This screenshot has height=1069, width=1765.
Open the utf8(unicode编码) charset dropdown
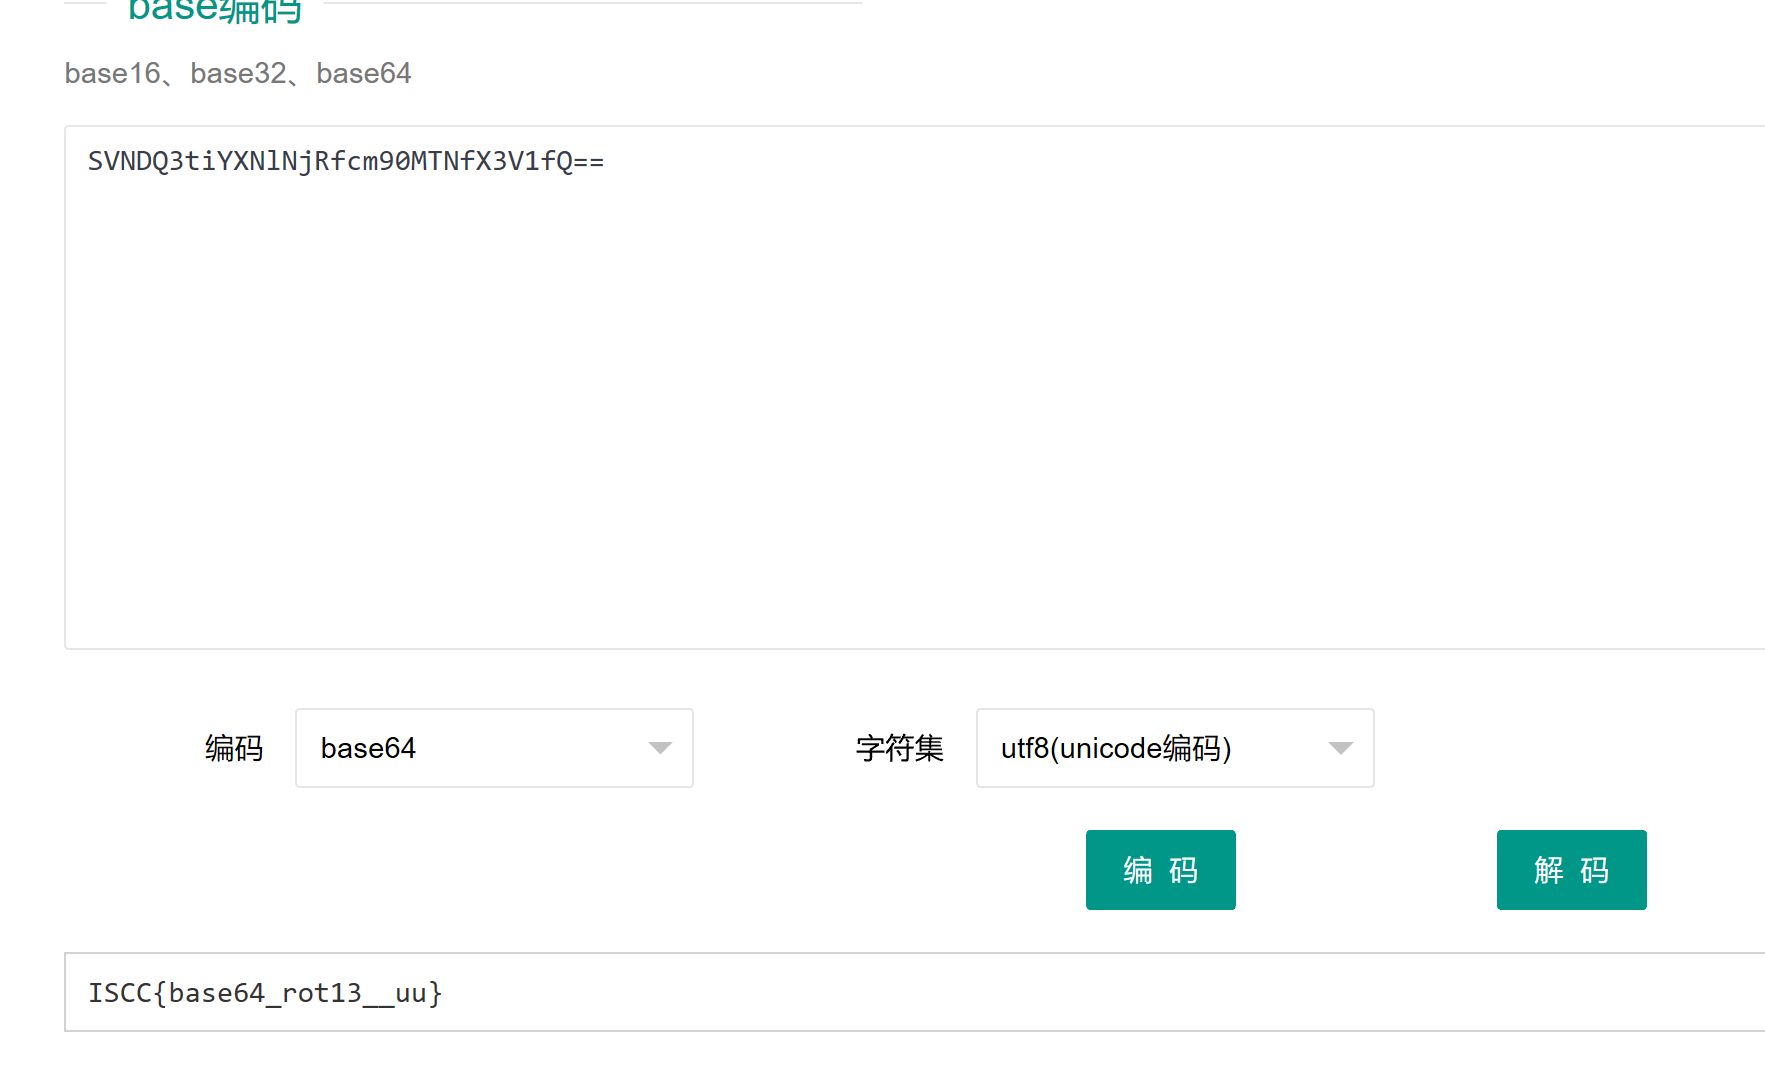pyautogui.click(x=1174, y=748)
